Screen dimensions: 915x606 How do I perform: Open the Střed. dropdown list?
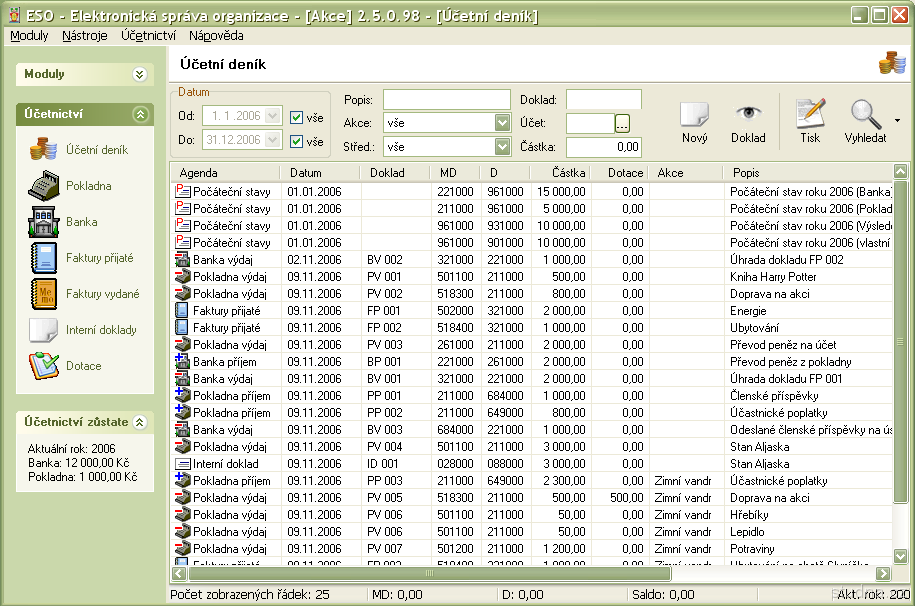502,147
